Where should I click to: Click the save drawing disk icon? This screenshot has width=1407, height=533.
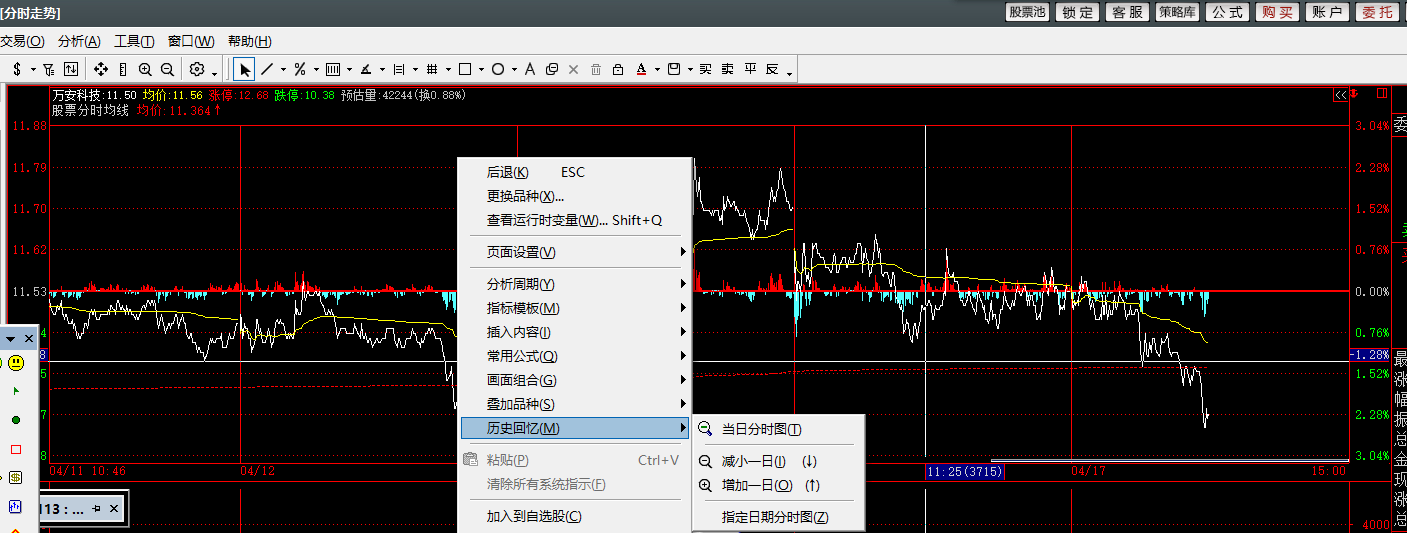(x=675, y=69)
